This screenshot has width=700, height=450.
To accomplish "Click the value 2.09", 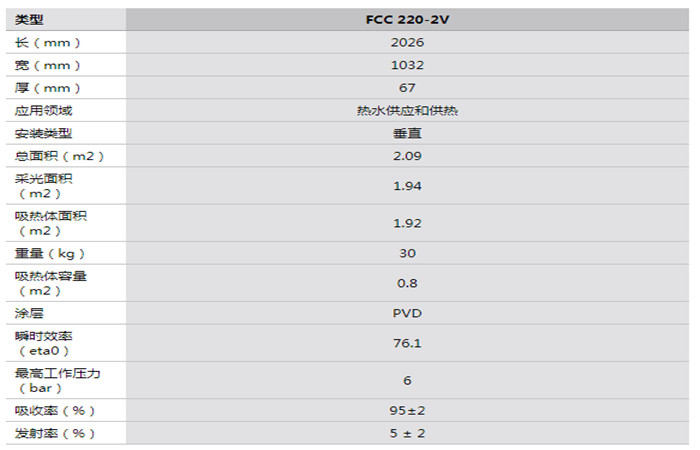I will [x=407, y=156].
